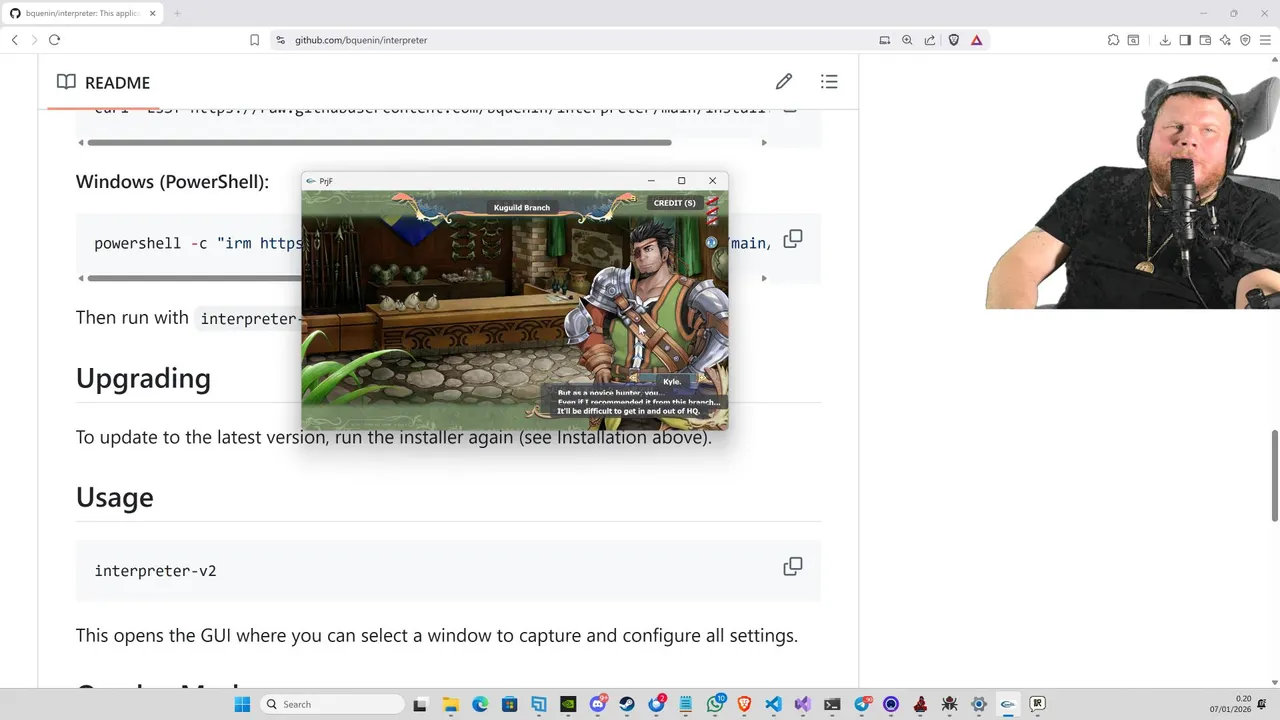Open the site settings icon beside the URL

[x=280, y=40]
